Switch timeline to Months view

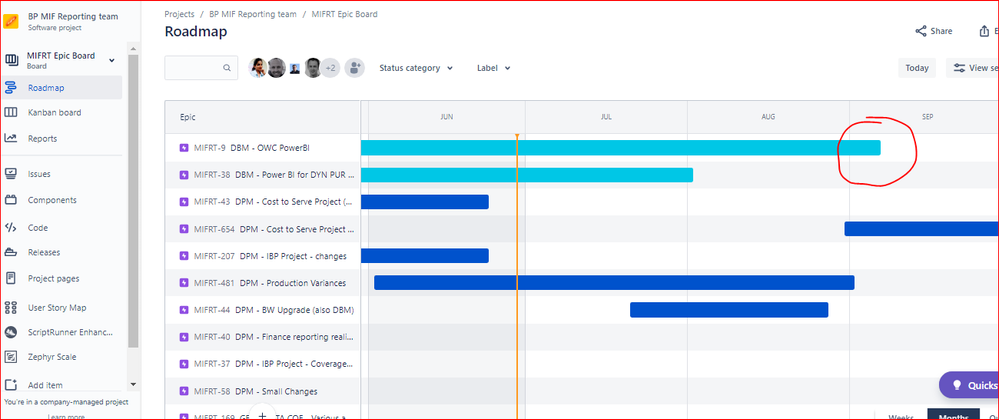click(953, 416)
